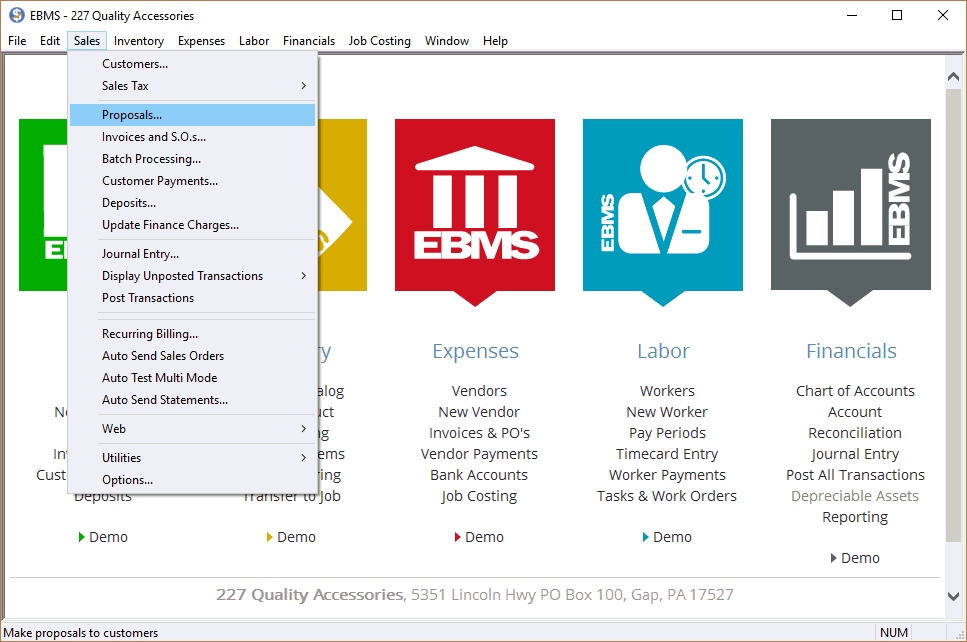Open the Edit menu

(x=50, y=41)
